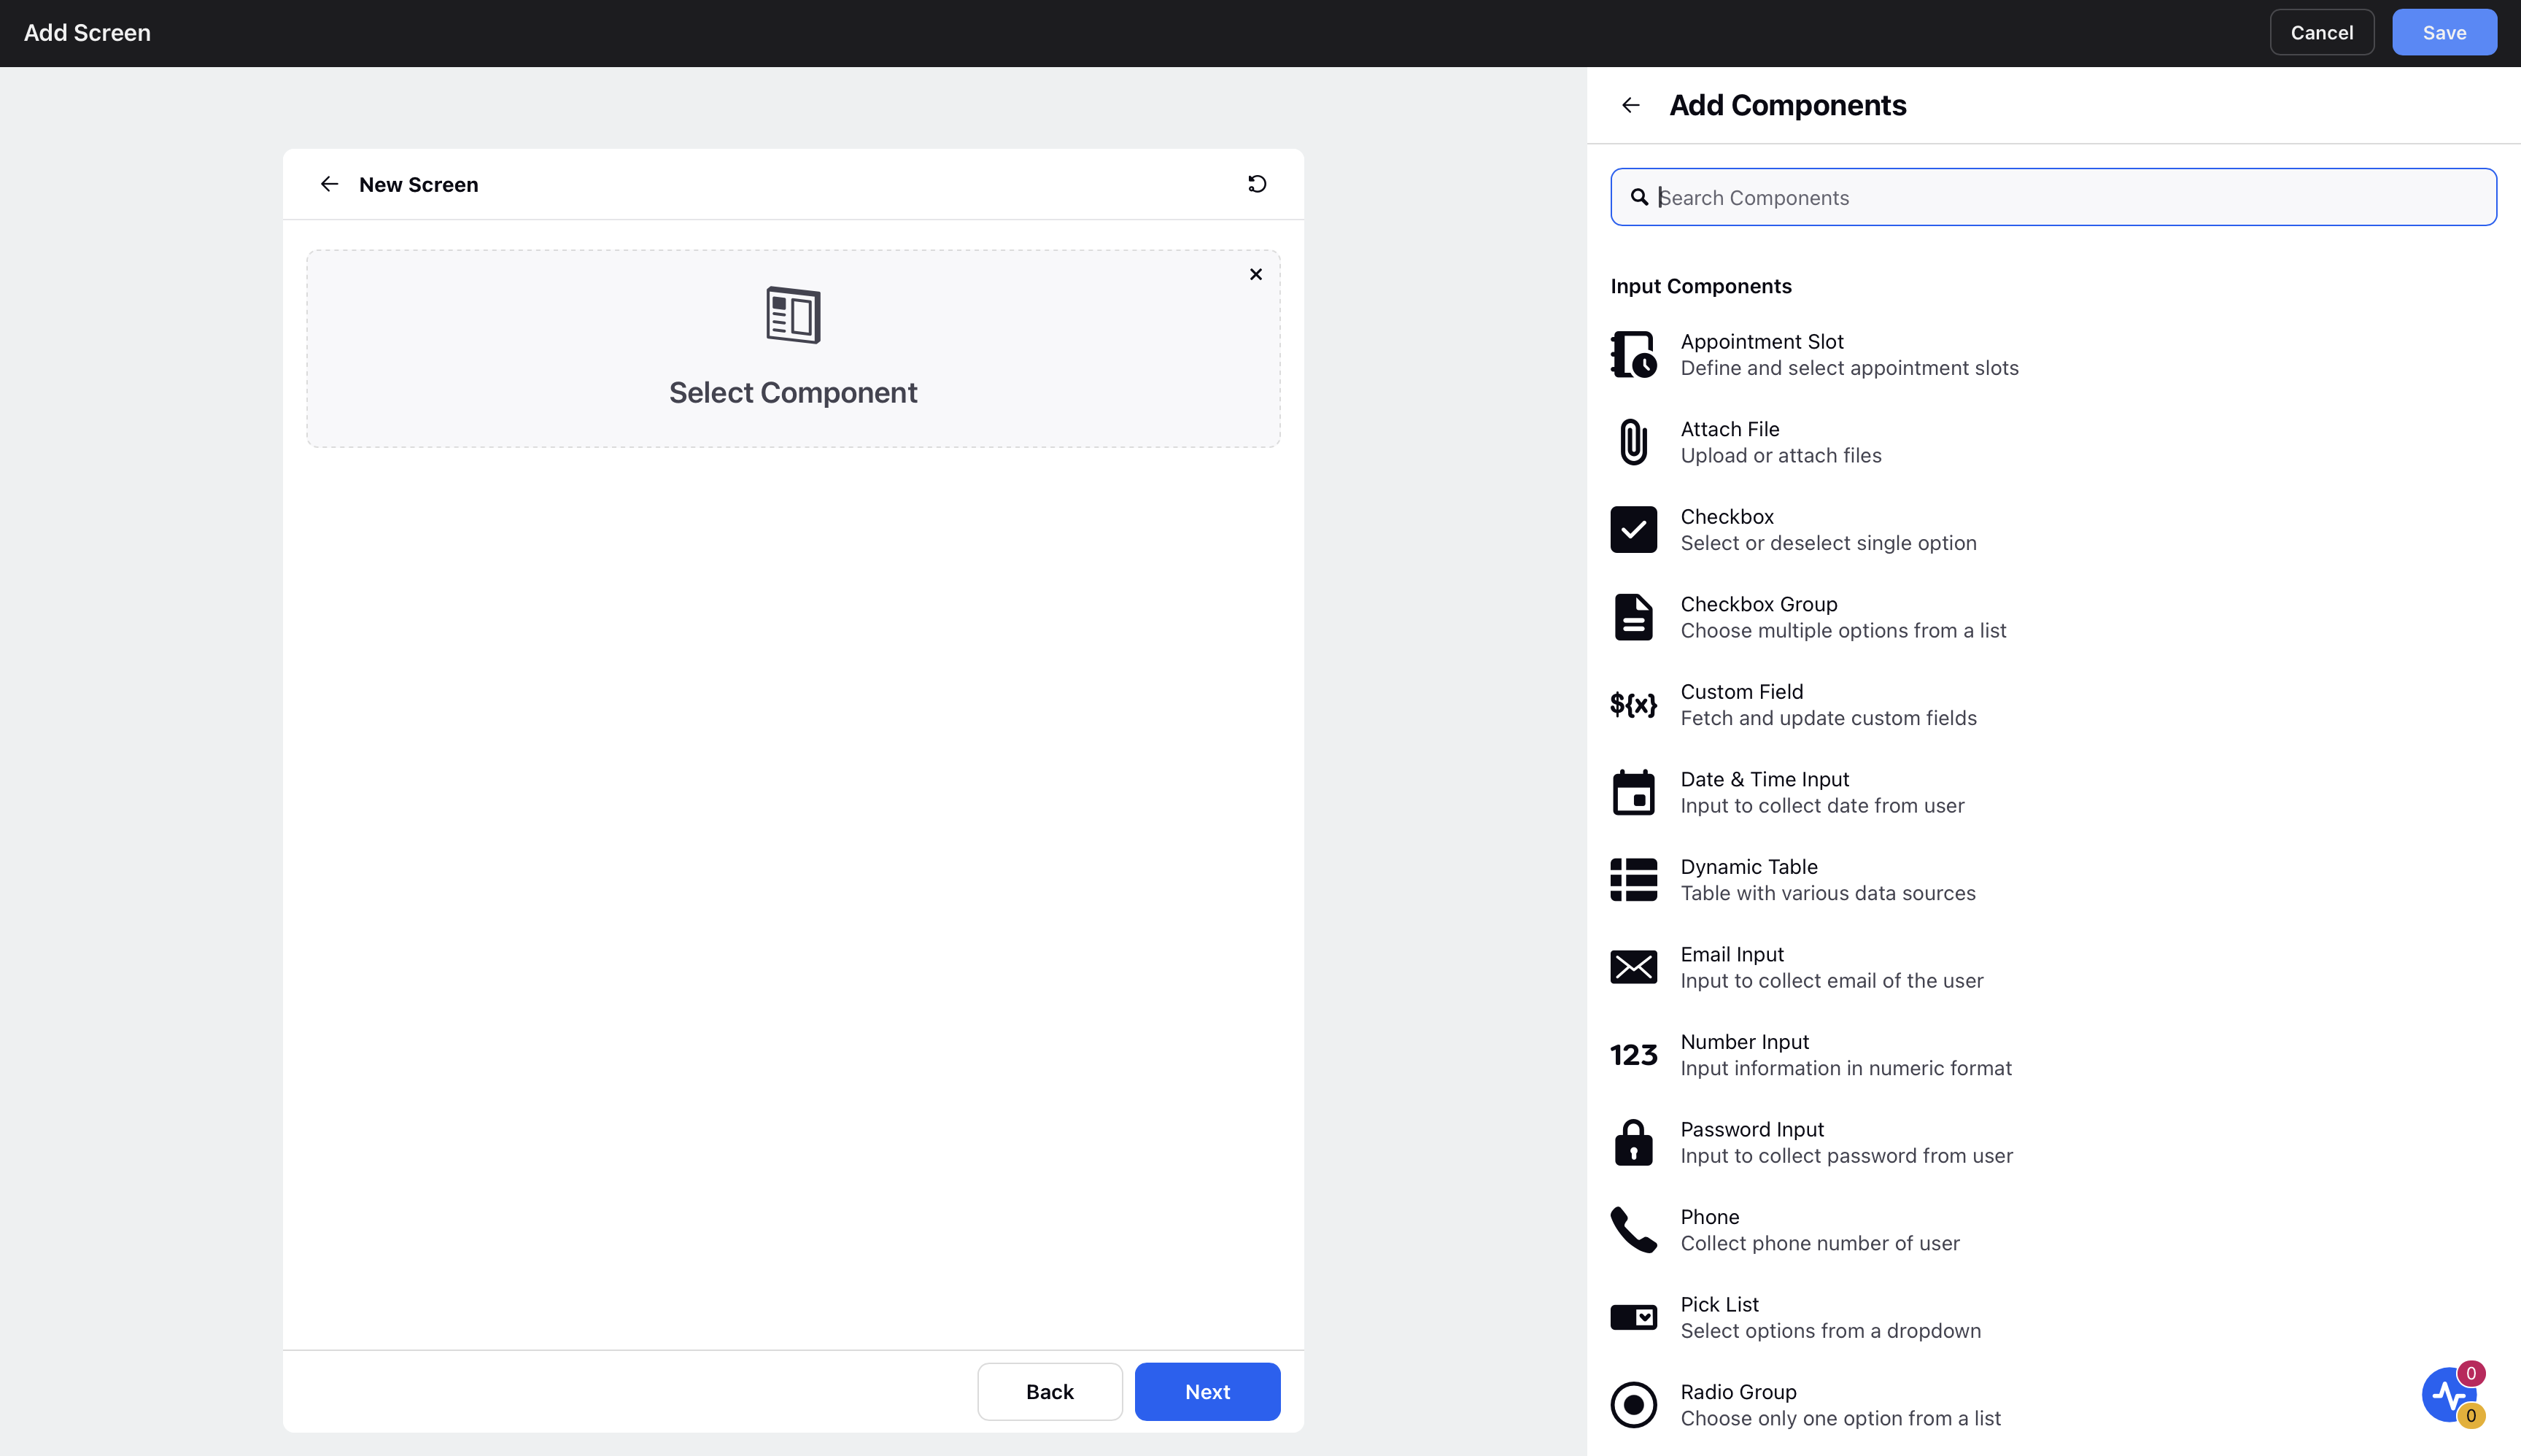Click the Phone title

tap(1709, 1217)
